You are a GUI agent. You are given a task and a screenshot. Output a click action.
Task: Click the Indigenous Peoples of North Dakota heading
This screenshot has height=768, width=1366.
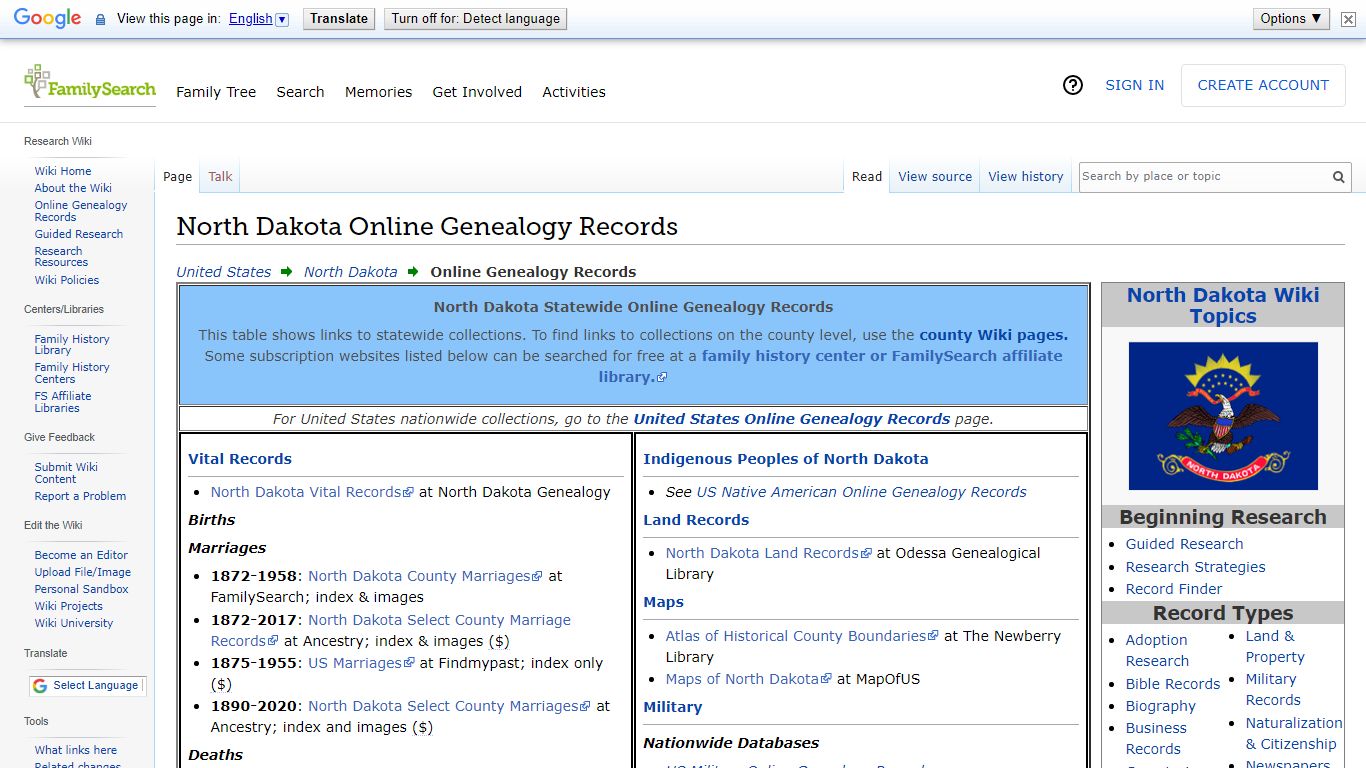(786, 459)
